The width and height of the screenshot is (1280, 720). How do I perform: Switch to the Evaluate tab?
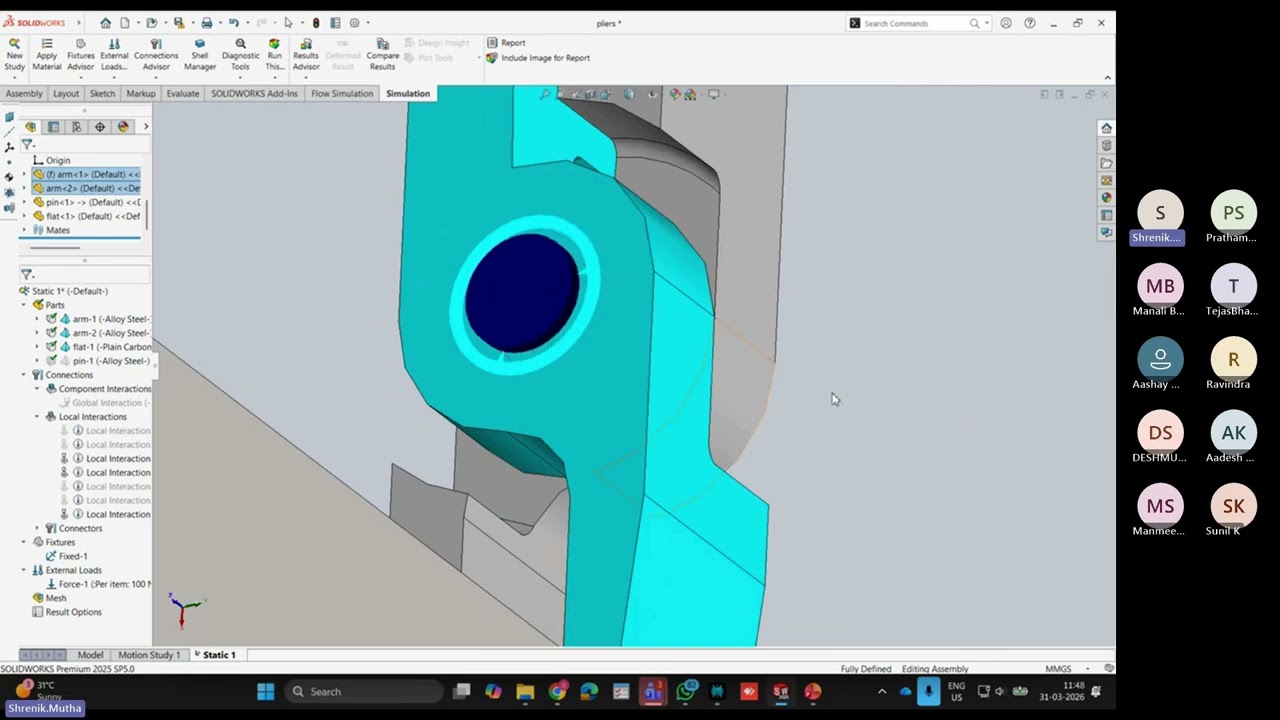click(x=183, y=94)
